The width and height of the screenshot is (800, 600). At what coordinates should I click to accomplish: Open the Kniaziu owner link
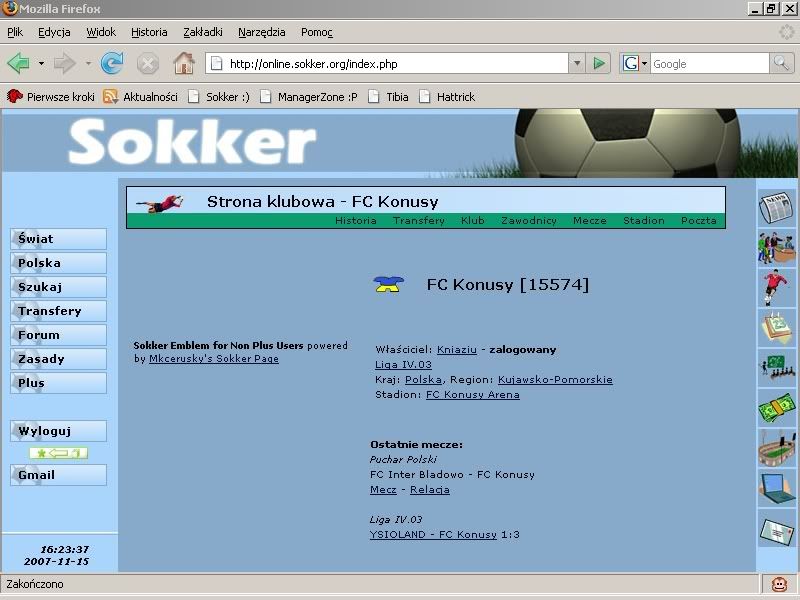(x=457, y=349)
